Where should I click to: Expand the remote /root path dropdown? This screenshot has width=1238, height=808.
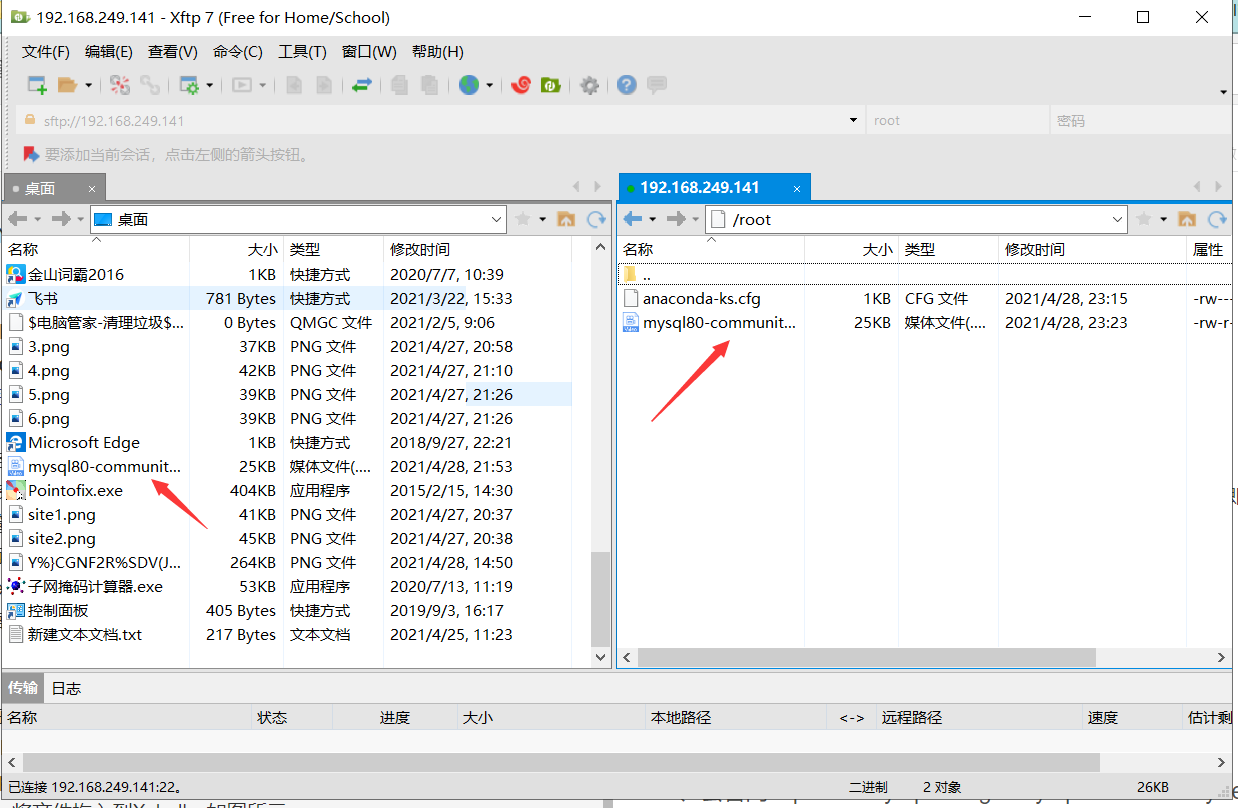pos(1119,219)
